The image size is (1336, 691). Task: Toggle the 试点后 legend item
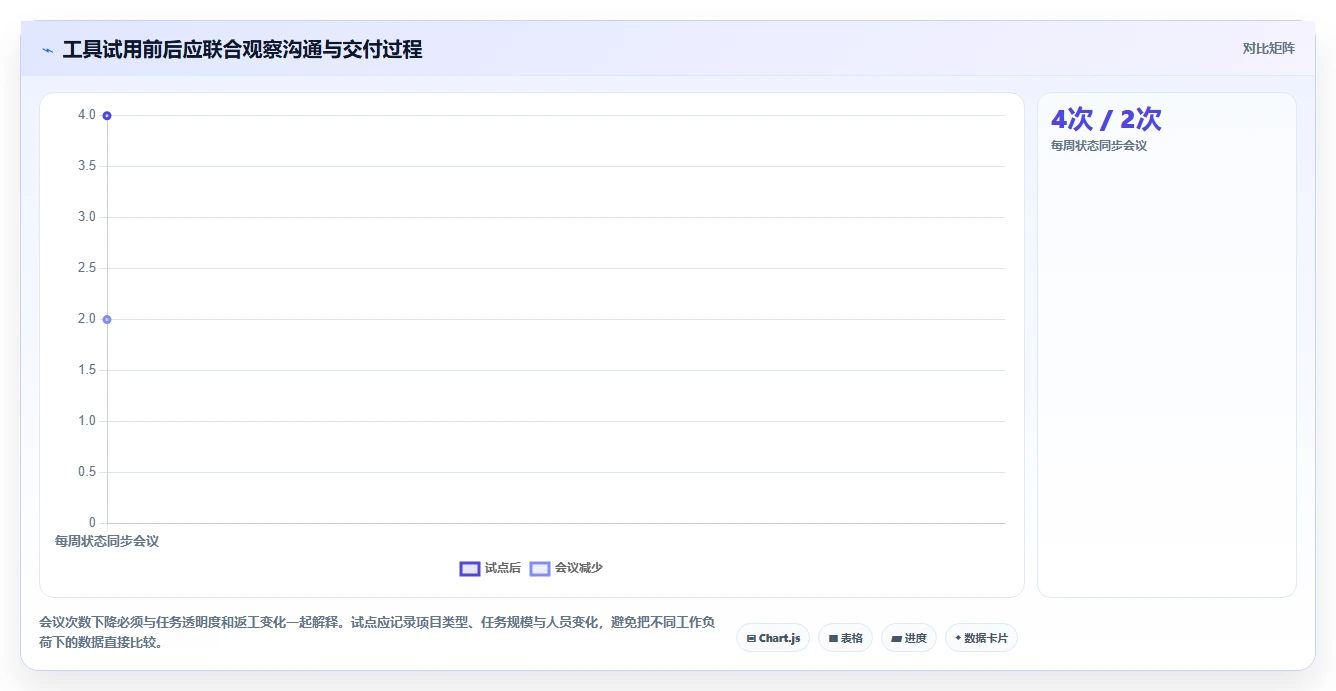[x=490, y=568]
